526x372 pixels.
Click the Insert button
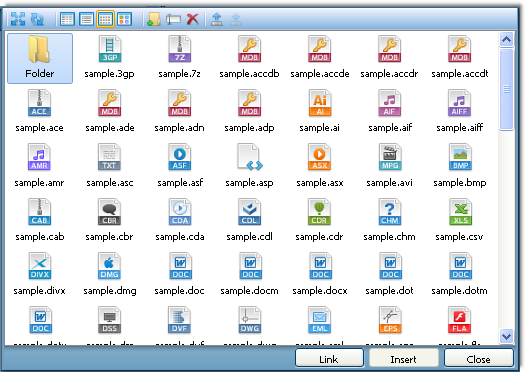click(x=404, y=359)
